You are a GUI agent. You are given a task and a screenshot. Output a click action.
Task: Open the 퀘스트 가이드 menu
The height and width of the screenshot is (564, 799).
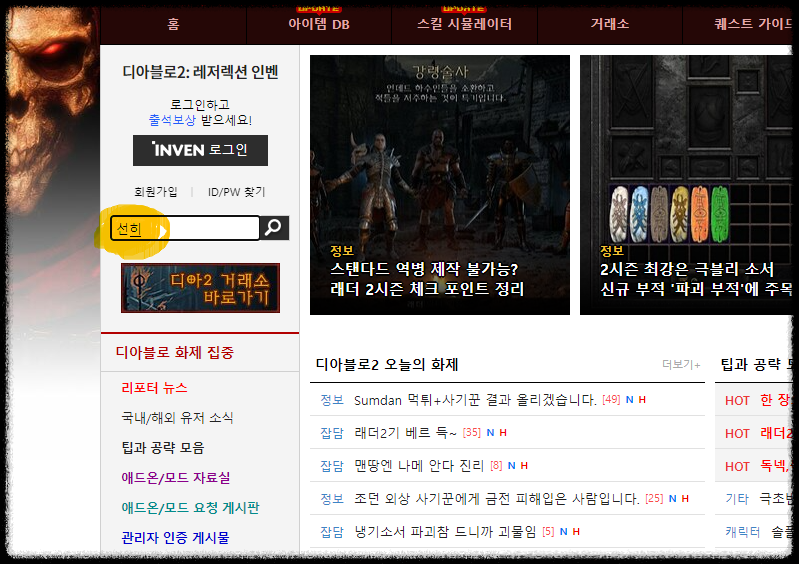click(x=753, y=24)
